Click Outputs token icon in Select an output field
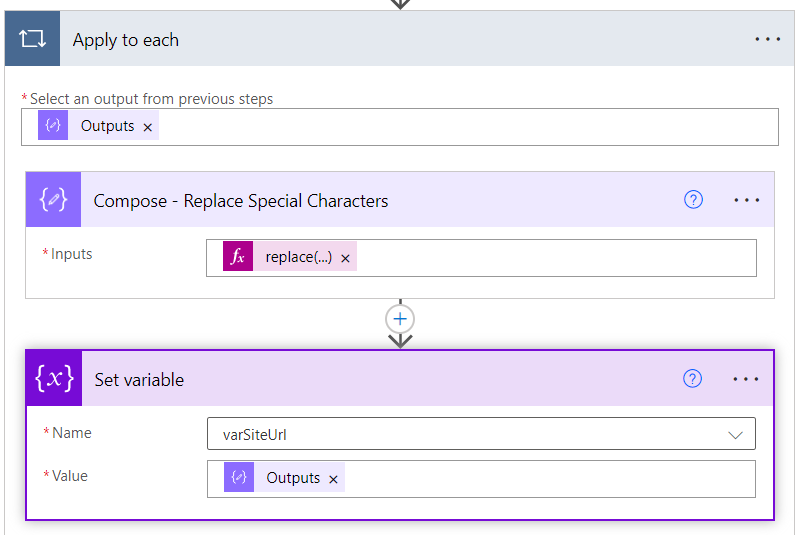Image resolution: width=797 pixels, height=535 pixels. coord(53,125)
